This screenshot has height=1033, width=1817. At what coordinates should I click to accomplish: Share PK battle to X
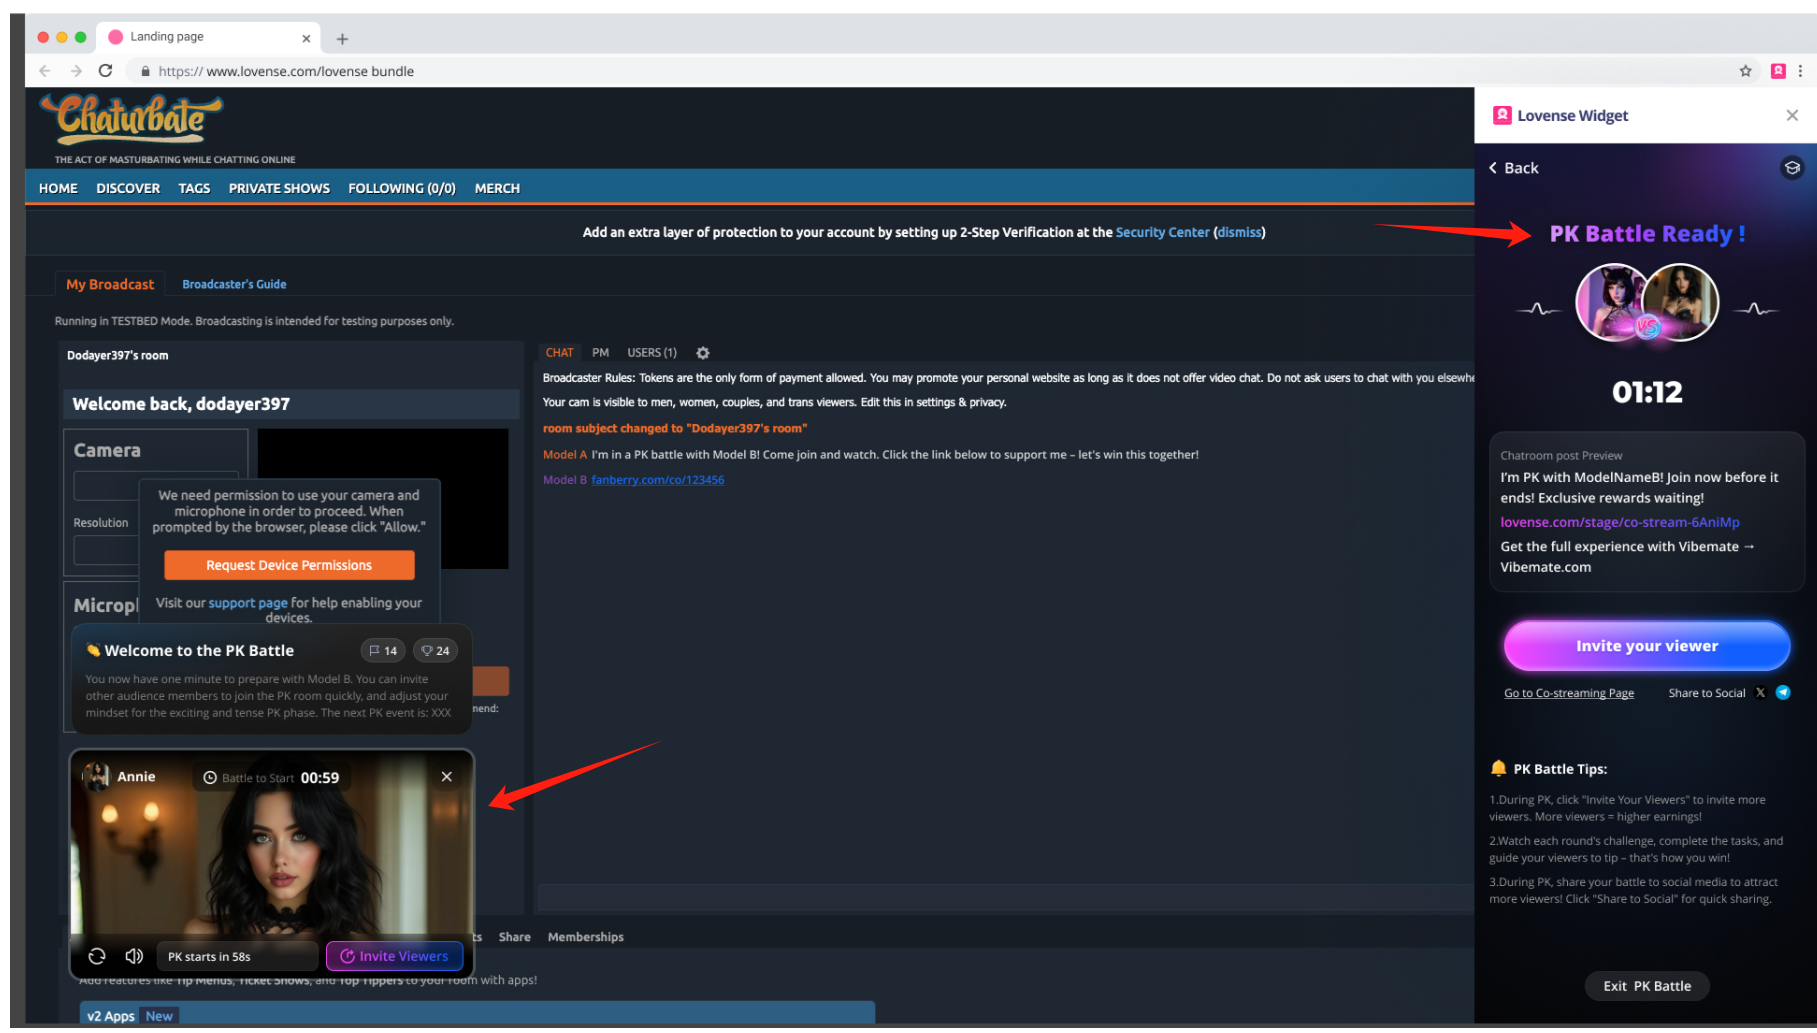click(x=1760, y=693)
